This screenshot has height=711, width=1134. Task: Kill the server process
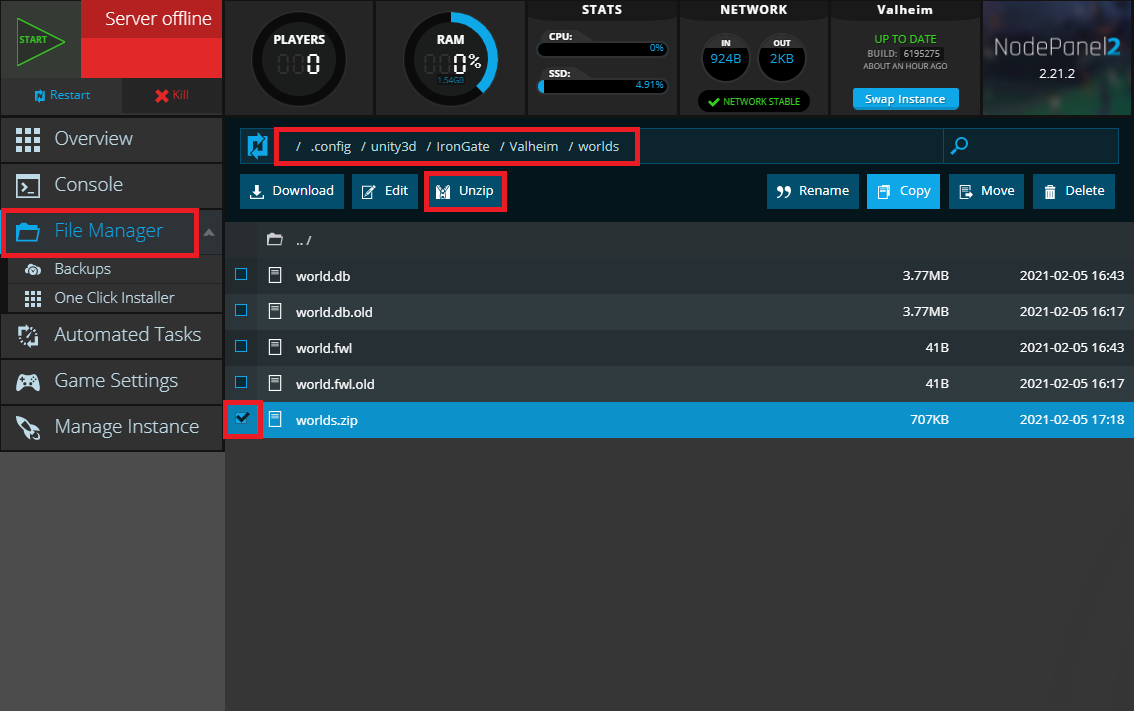[172, 95]
